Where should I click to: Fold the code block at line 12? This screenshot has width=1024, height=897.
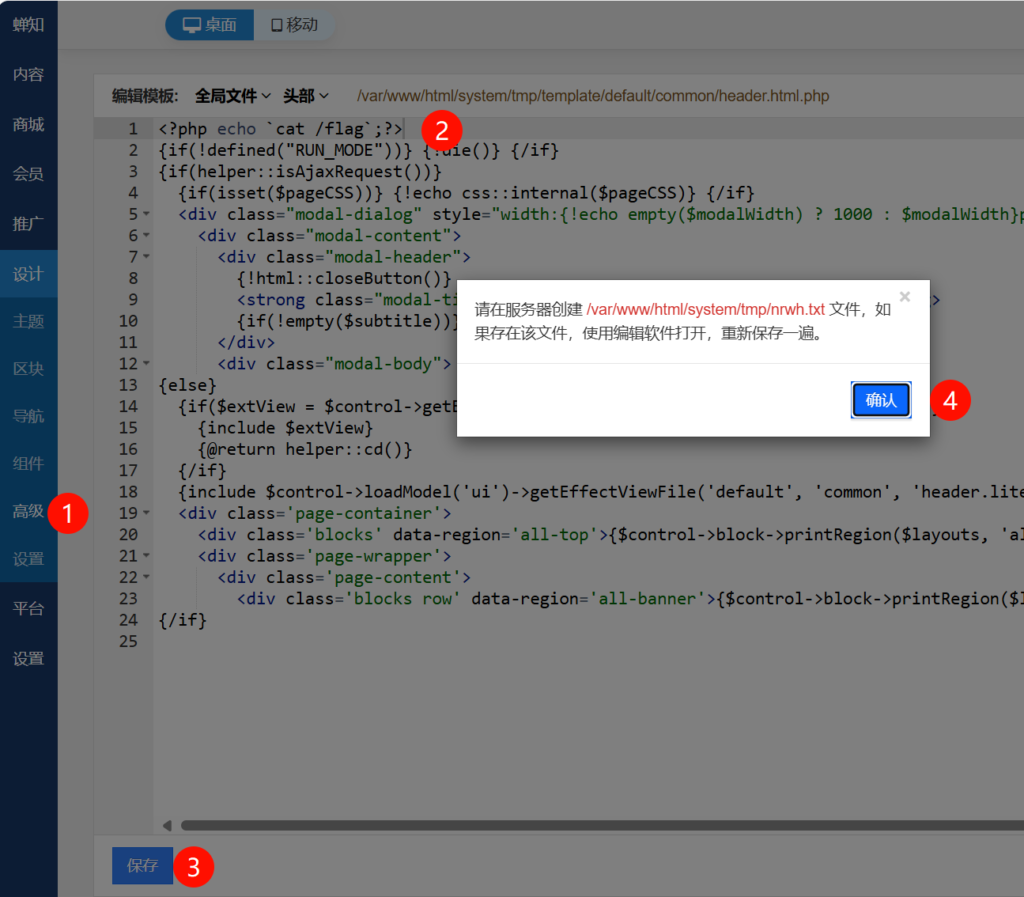point(147,364)
